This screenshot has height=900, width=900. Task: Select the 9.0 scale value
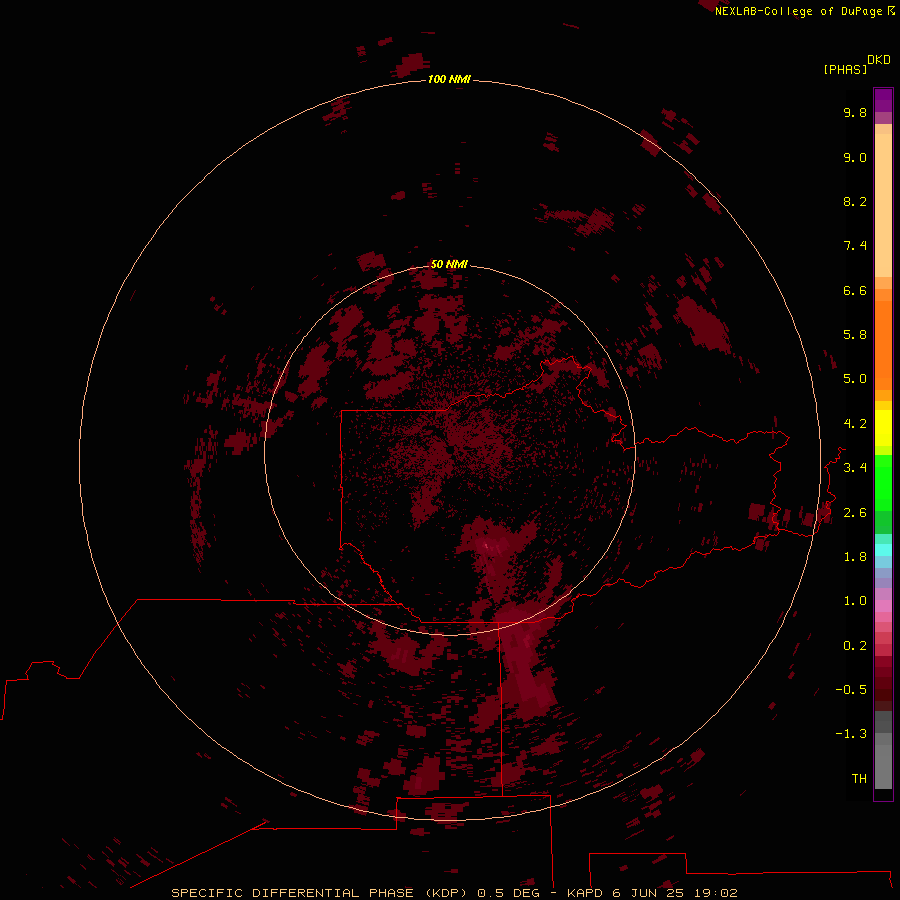pos(855,157)
